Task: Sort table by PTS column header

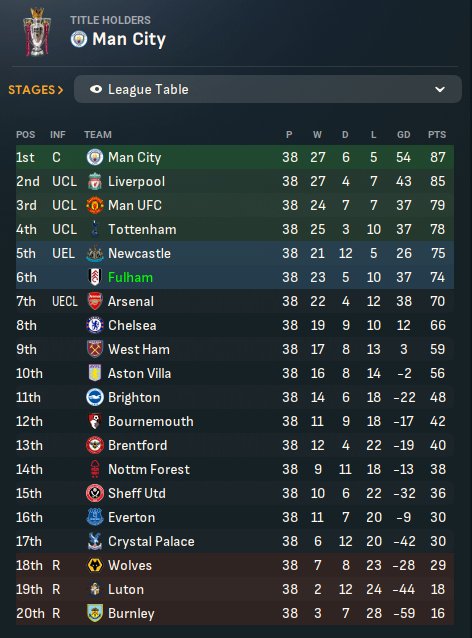Action: pyautogui.click(x=437, y=135)
